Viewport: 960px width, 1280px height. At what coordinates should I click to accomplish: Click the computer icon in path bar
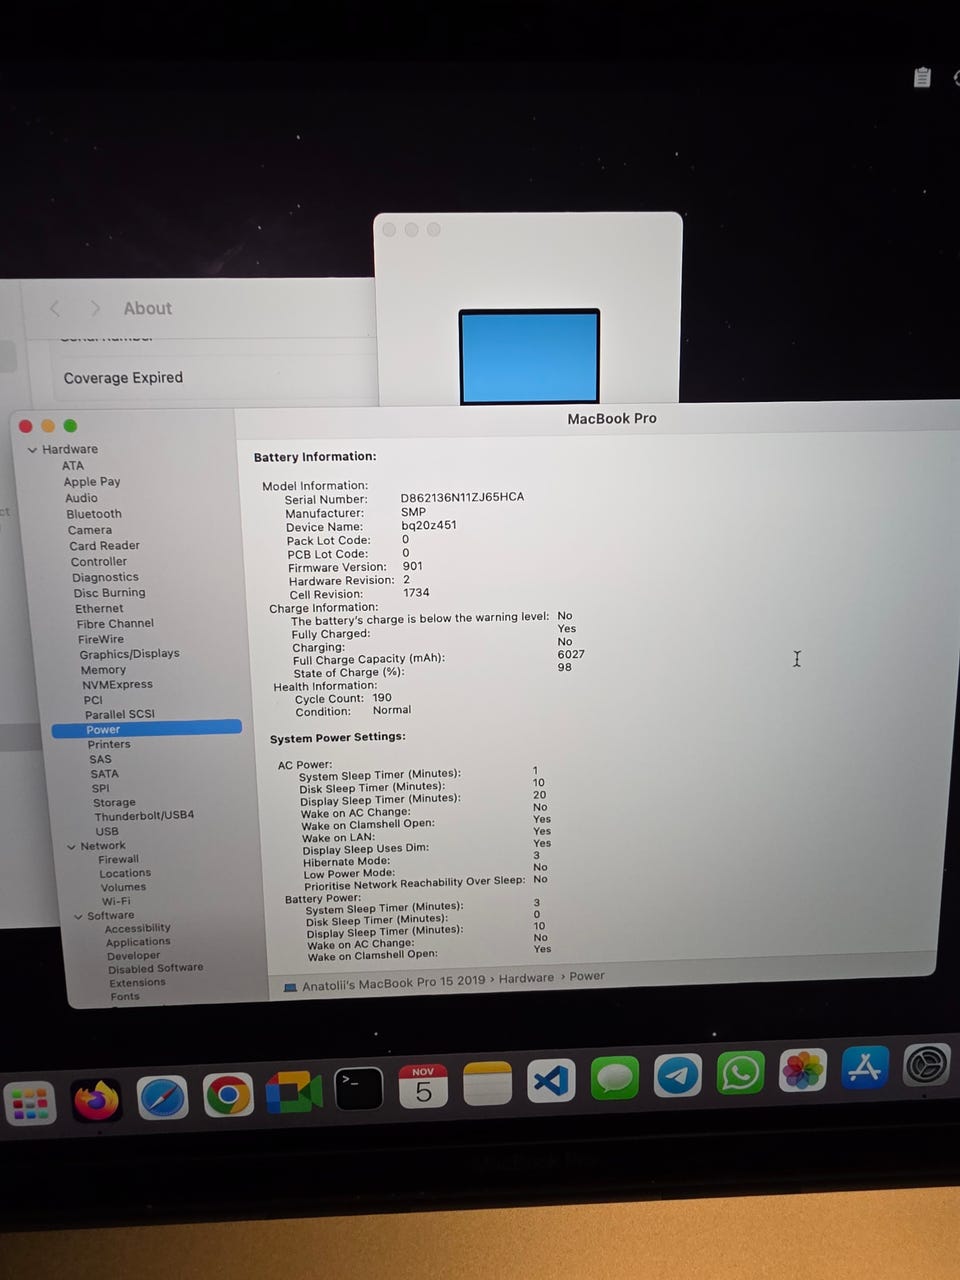tap(290, 987)
